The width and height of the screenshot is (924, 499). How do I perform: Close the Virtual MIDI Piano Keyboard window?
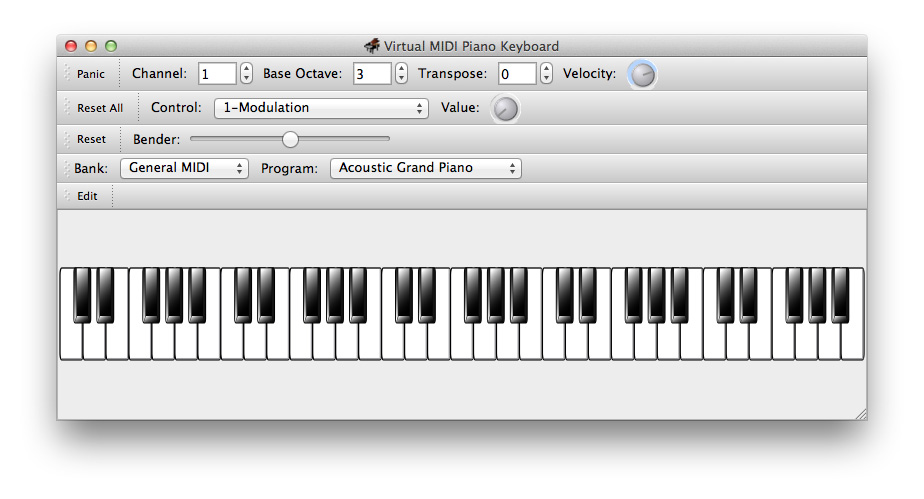click(x=71, y=46)
